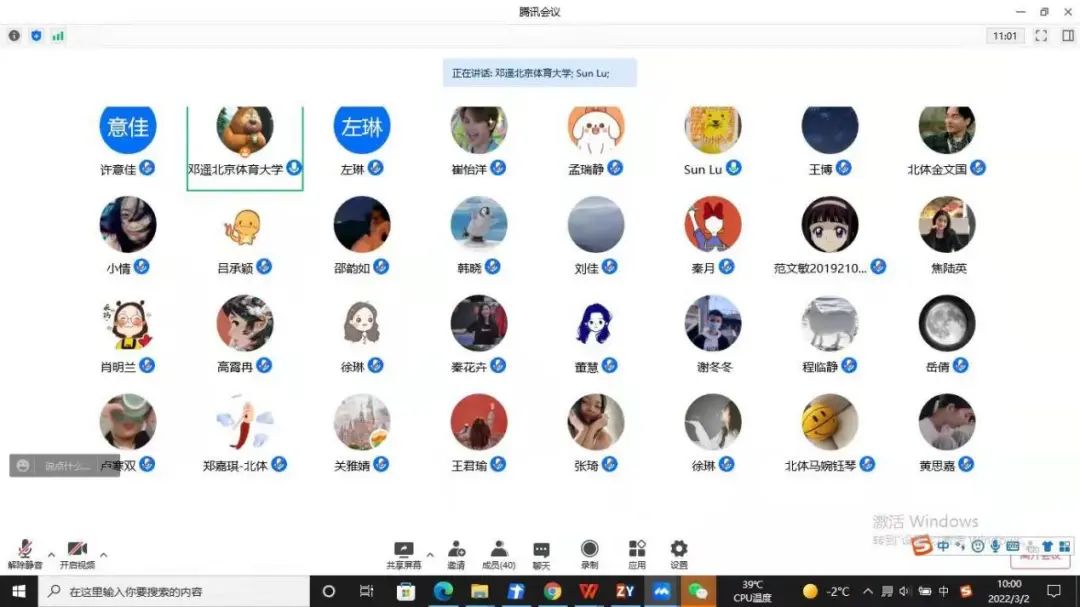Enter fullscreen mode icon
Image resolution: width=1080 pixels, height=607 pixels.
pos(1041,36)
